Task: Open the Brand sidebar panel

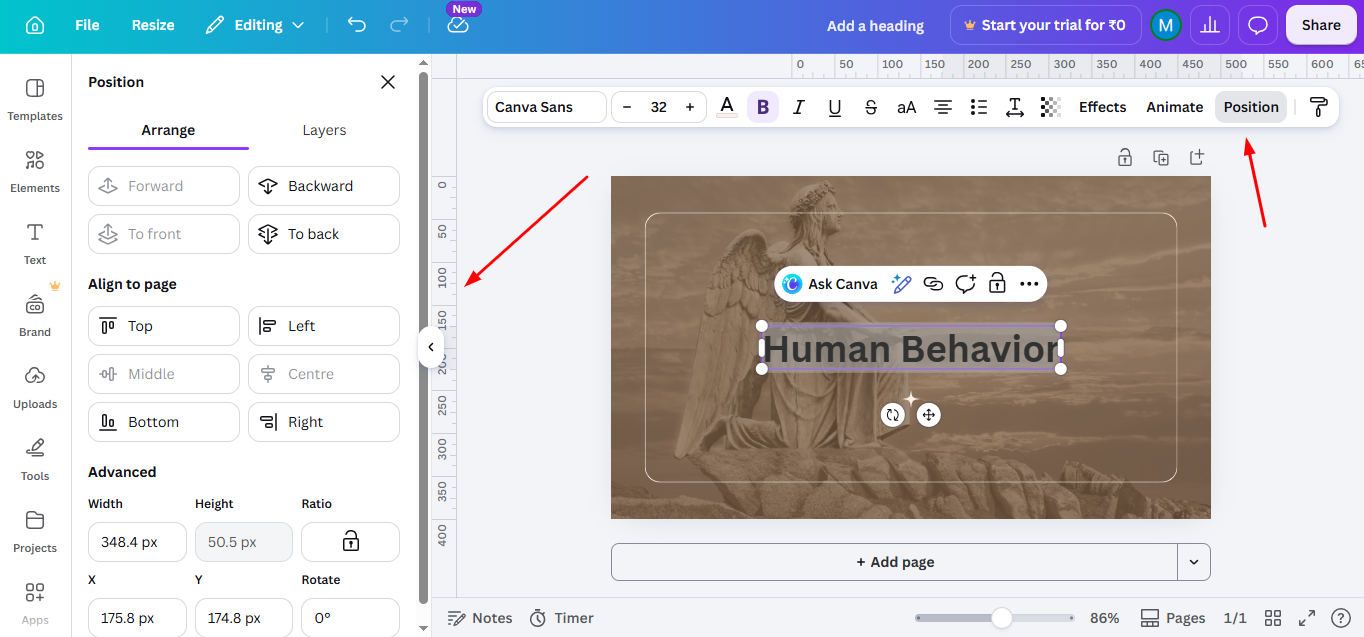Action: [35, 315]
